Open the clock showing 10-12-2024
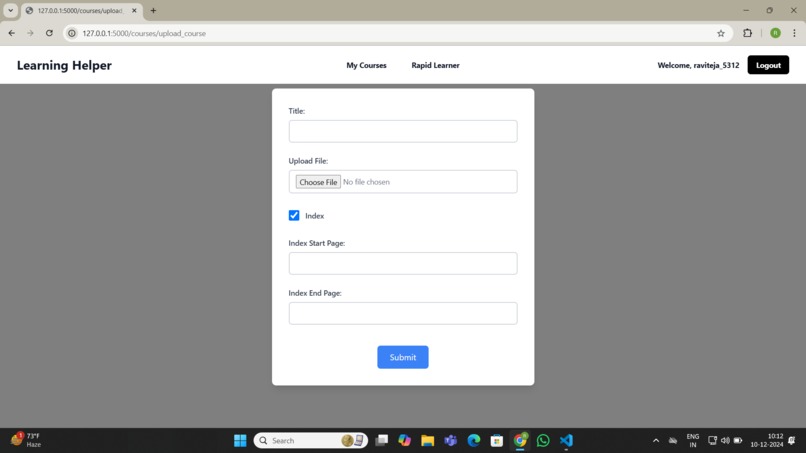The image size is (806, 453). coord(766,441)
